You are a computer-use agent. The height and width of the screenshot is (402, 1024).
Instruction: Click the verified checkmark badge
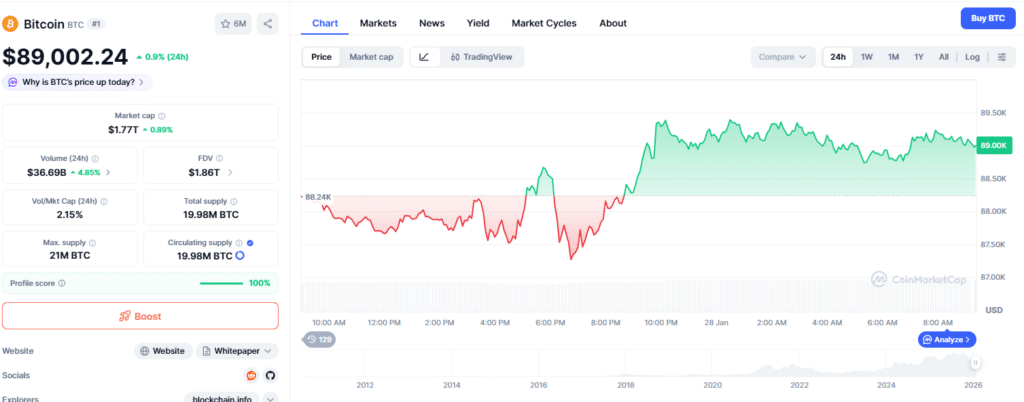(x=250, y=243)
